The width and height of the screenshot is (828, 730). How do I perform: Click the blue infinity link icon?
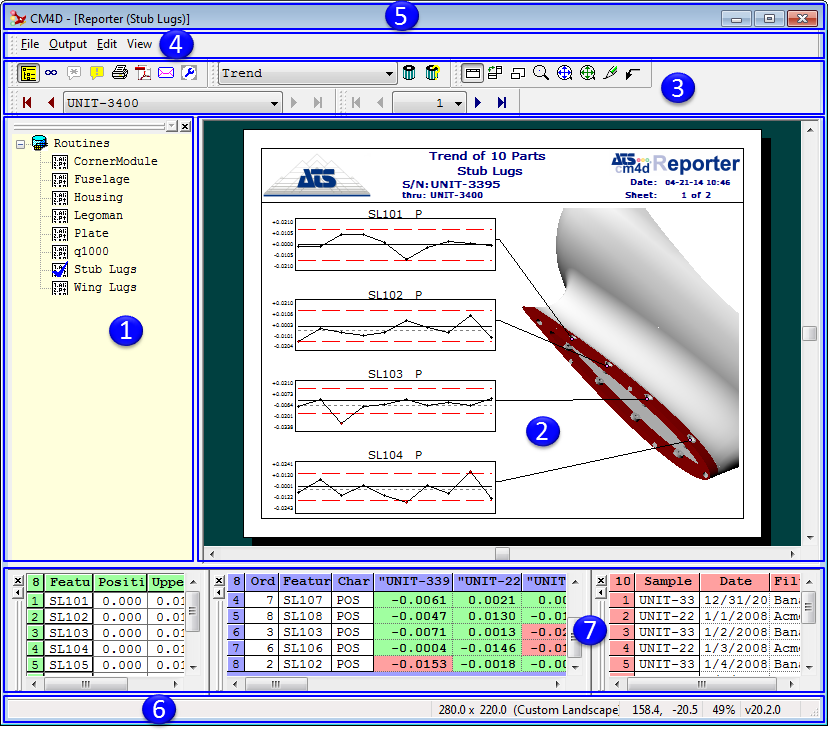click(51, 73)
